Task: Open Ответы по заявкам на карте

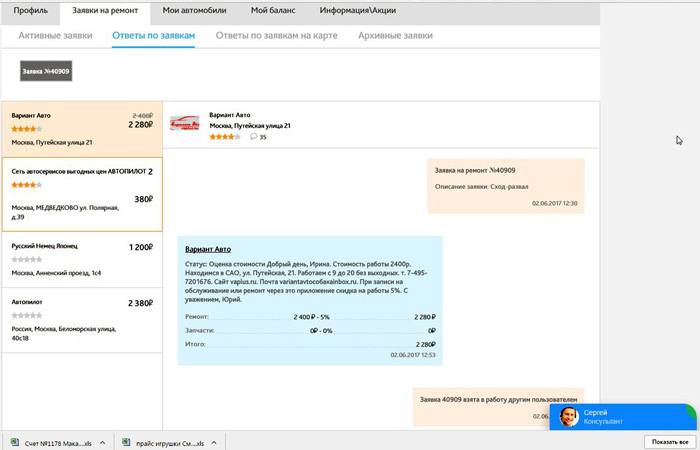Action: click(277, 35)
